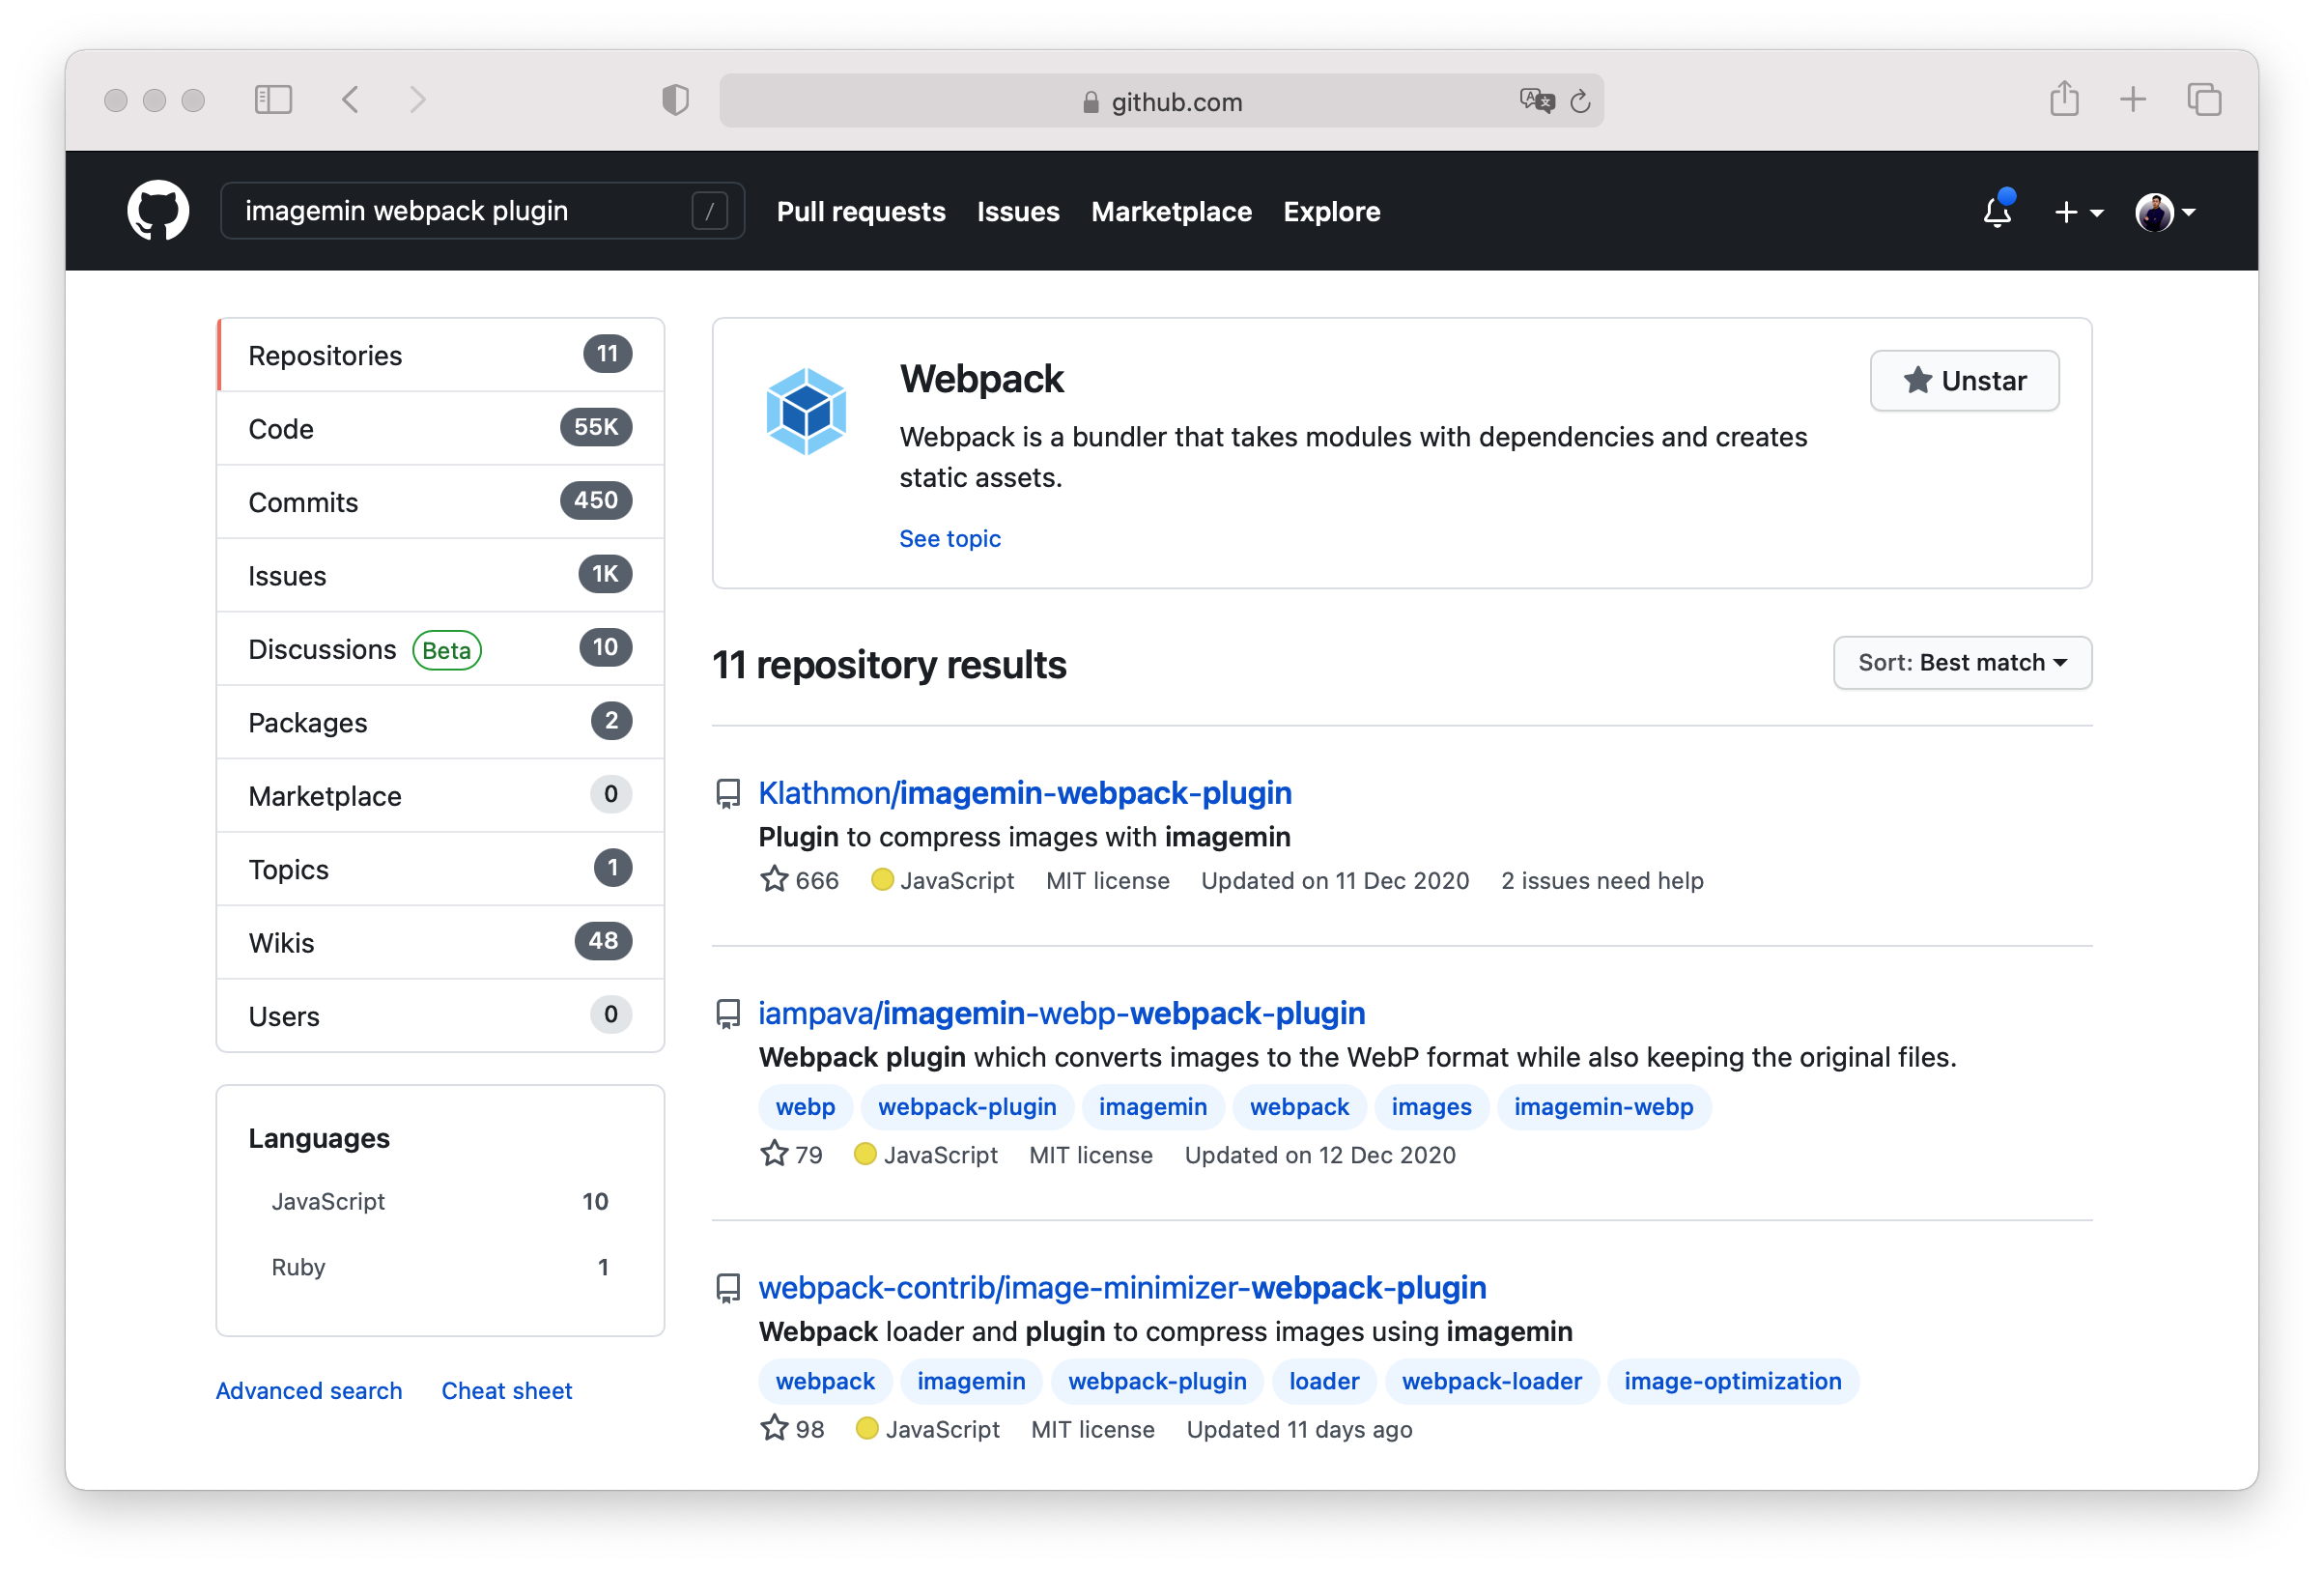The height and width of the screenshot is (1571, 2324).
Task: Select Wikis results filter
Action: 440,942
